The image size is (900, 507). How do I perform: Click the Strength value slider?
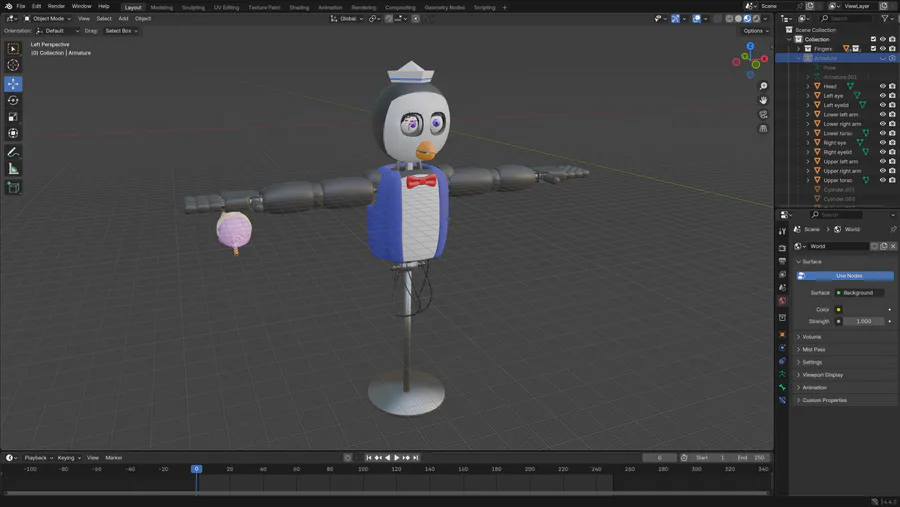point(864,322)
